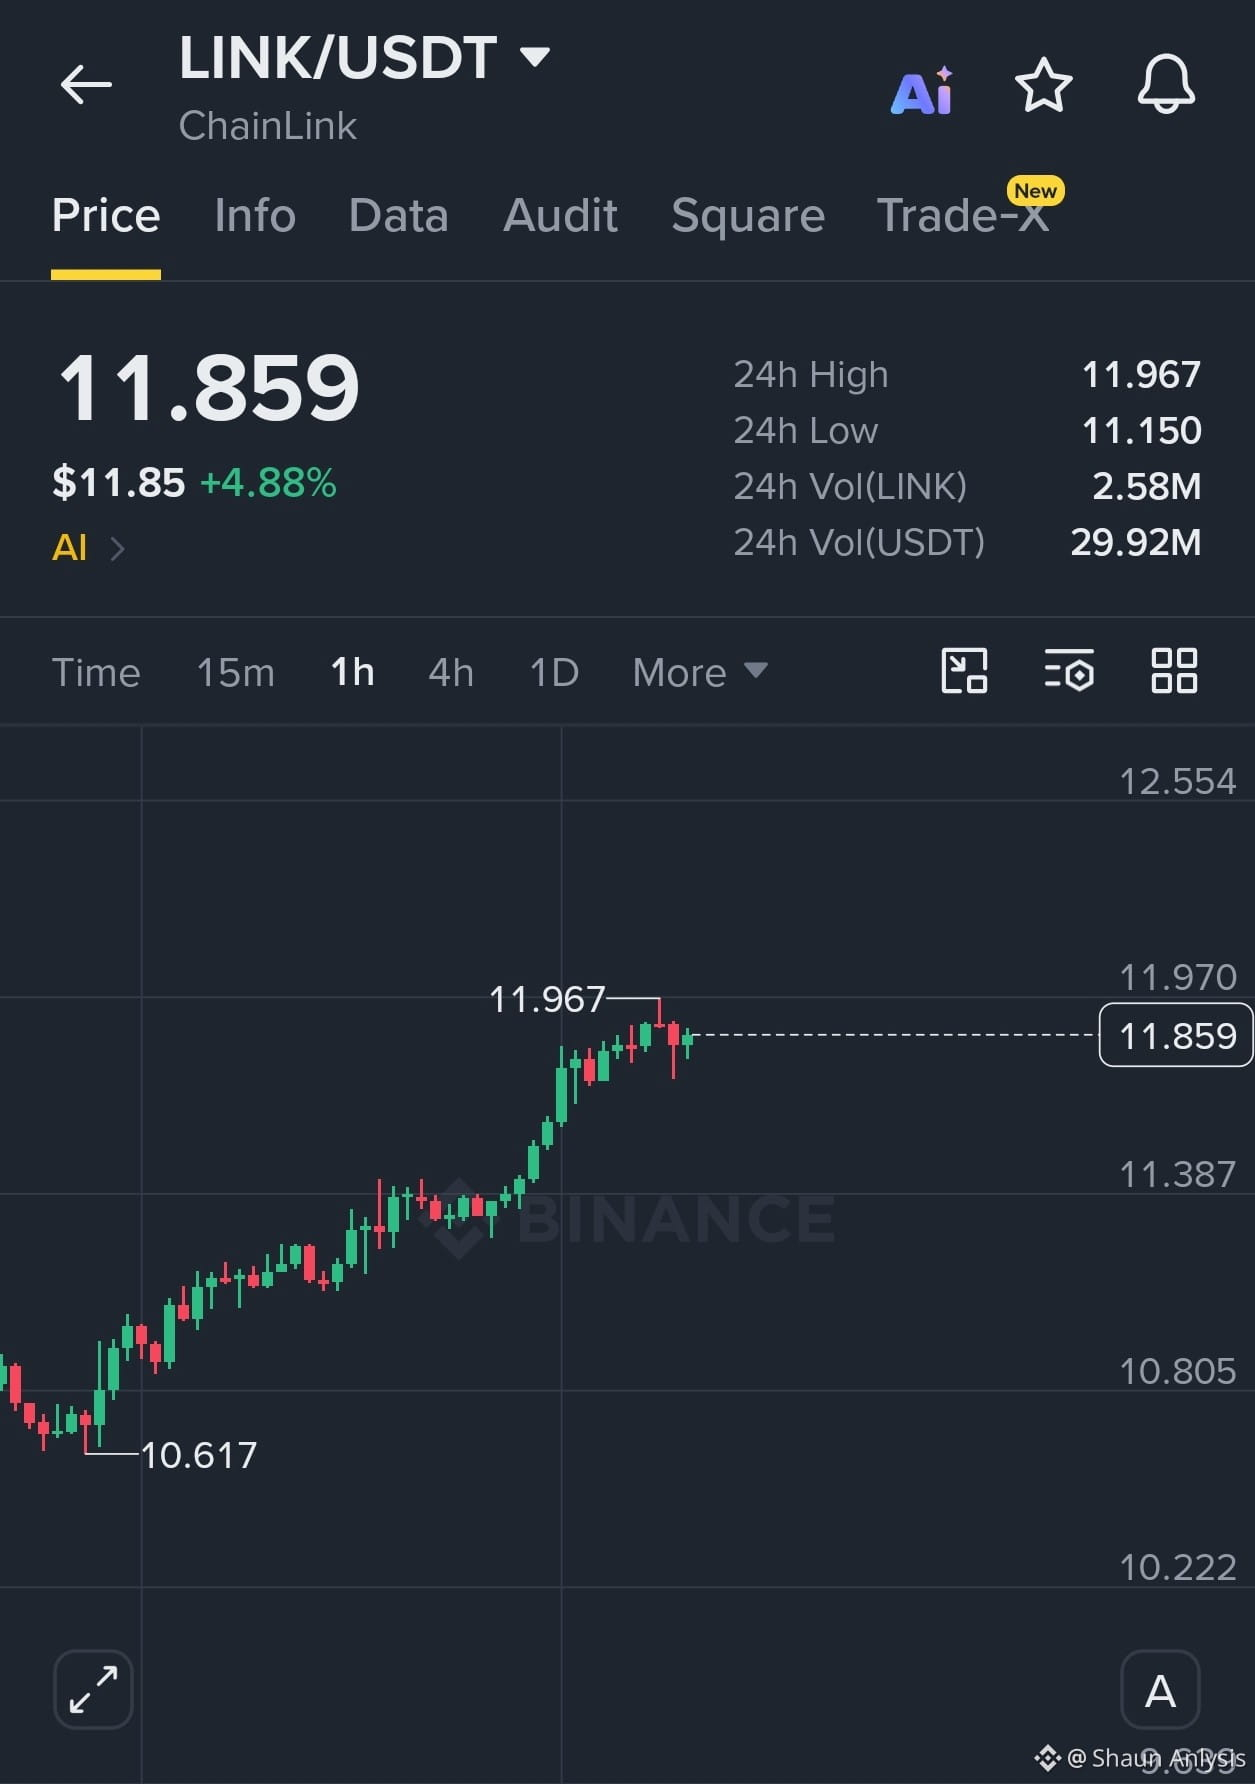Expand chart to fullscreen
This screenshot has width=1255, height=1784.
(93, 1689)
